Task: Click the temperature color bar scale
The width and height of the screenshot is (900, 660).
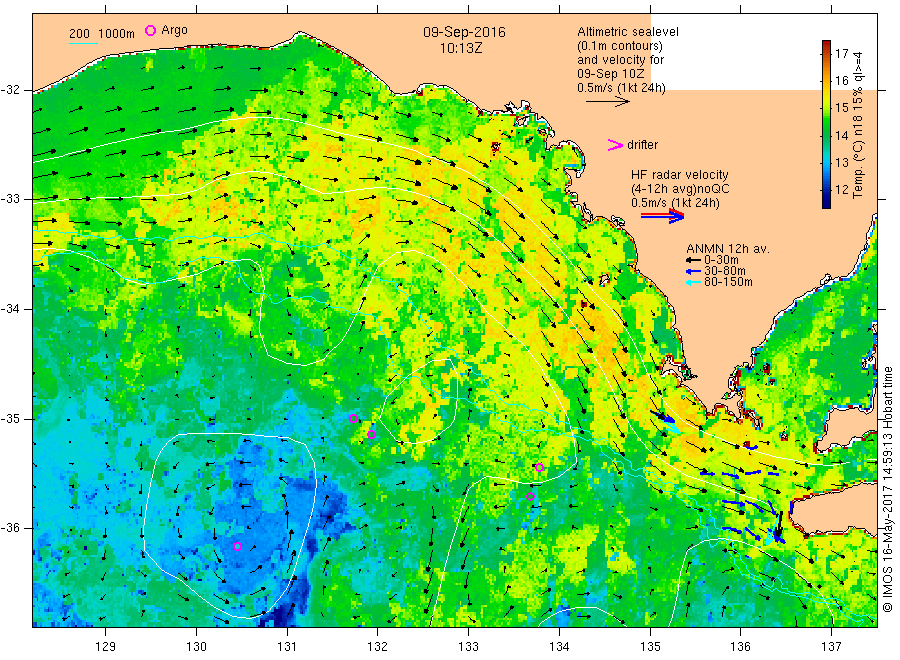Action: pyautogui.click(x=826, y=124)
